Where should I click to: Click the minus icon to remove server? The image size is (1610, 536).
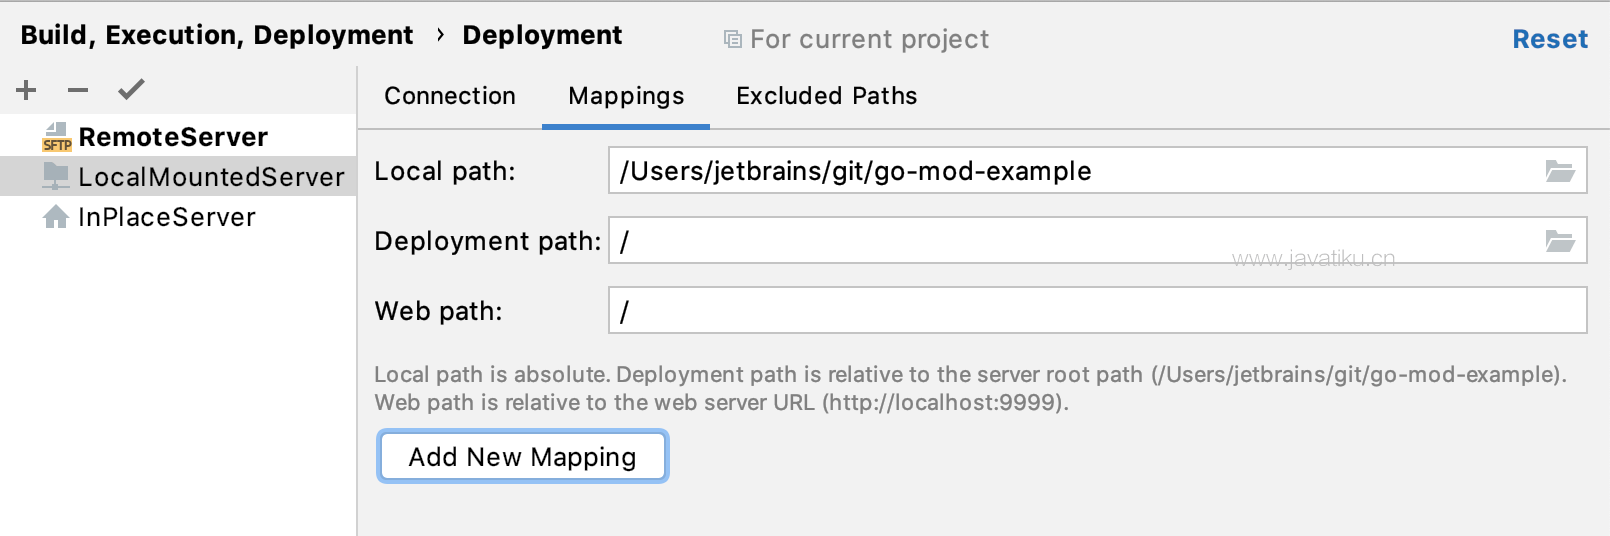pyautogui.click(x=78, y=90)
